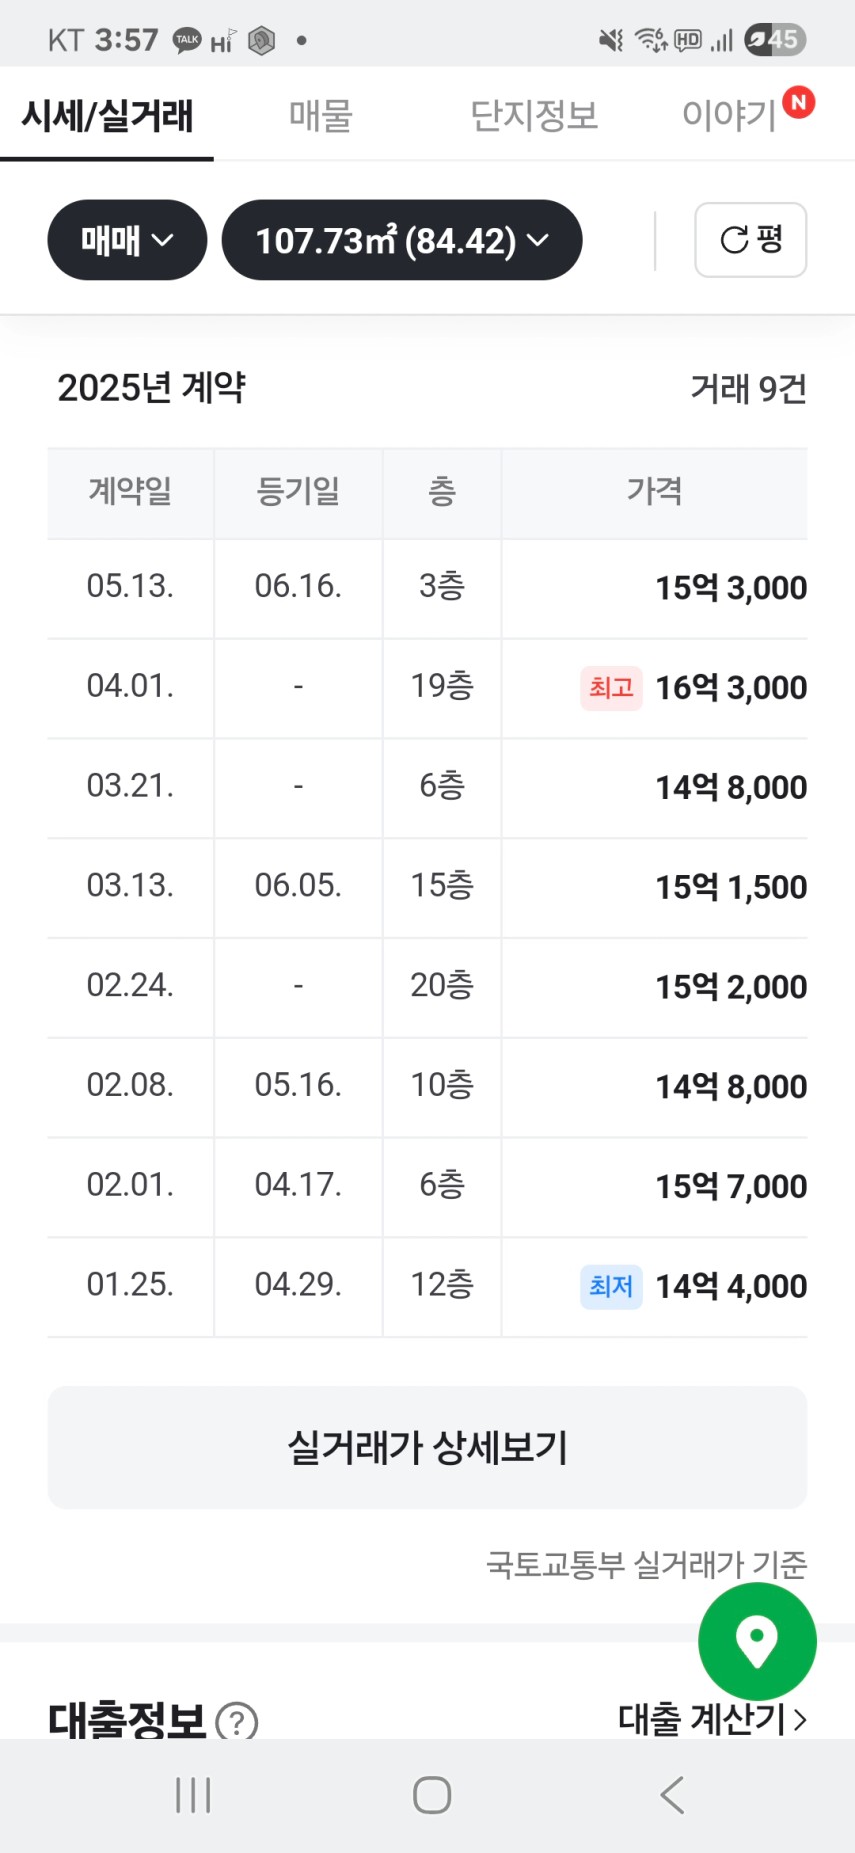Switch to the 단지정보 tab
855x1853 pixels.
point(534,116)
